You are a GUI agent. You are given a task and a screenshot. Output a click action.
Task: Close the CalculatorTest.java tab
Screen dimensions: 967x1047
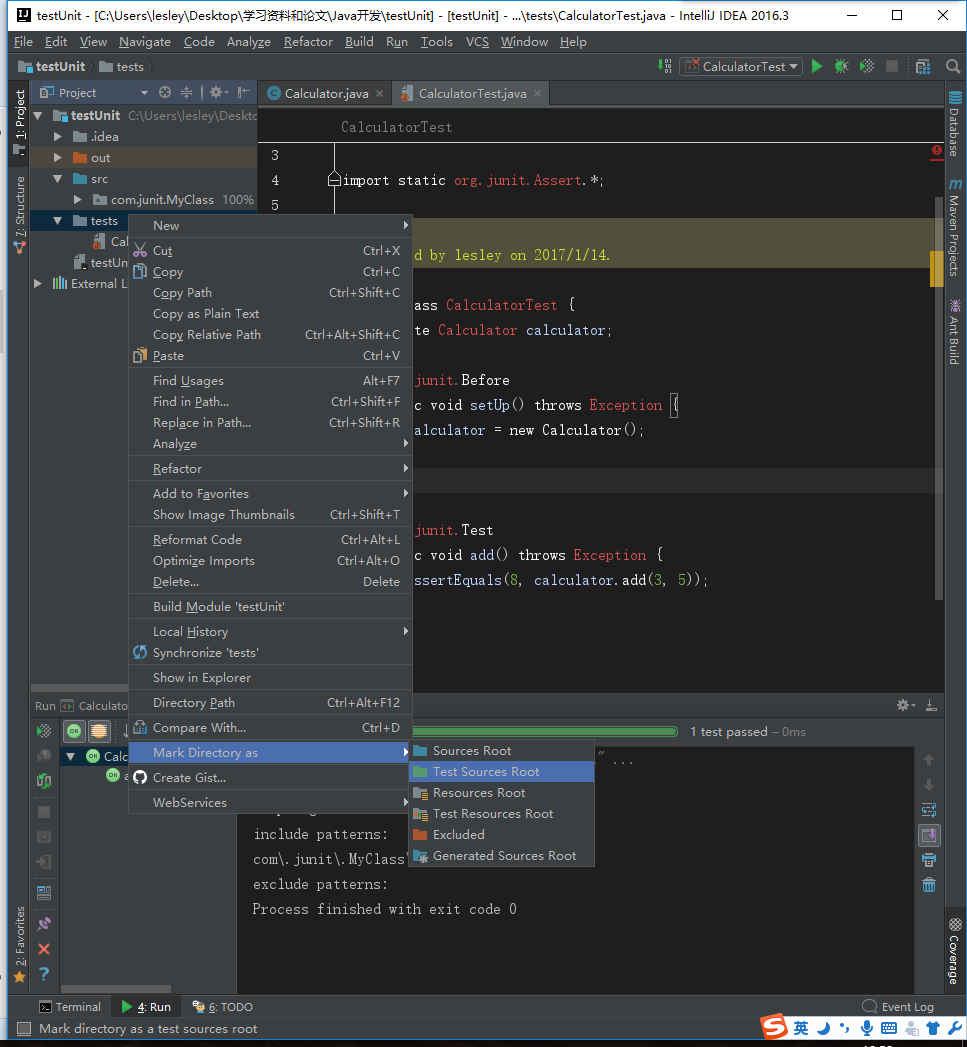click(537, 93)
